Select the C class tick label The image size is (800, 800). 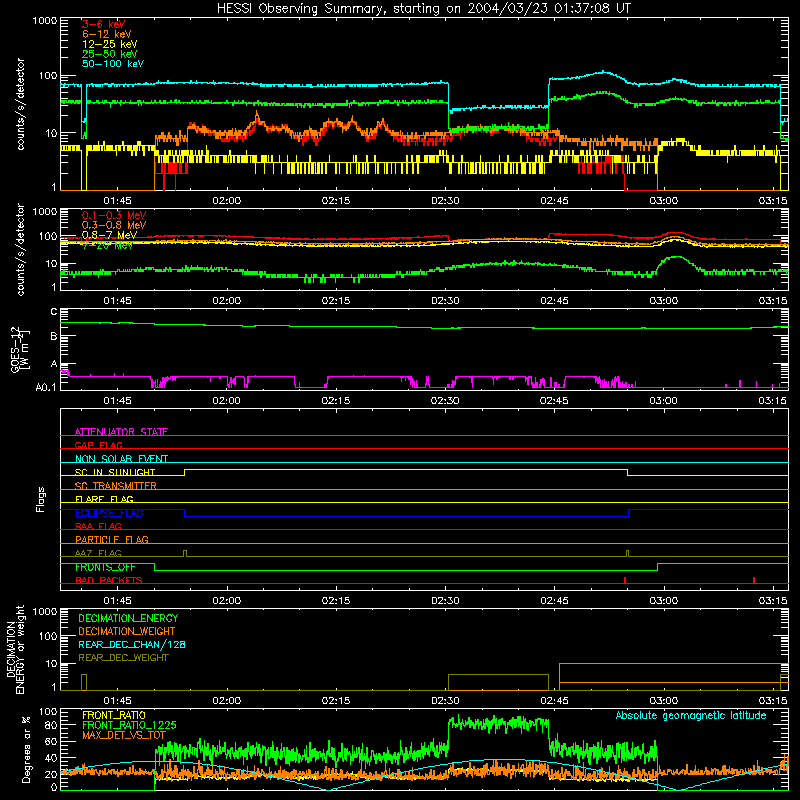coord(54,312)
